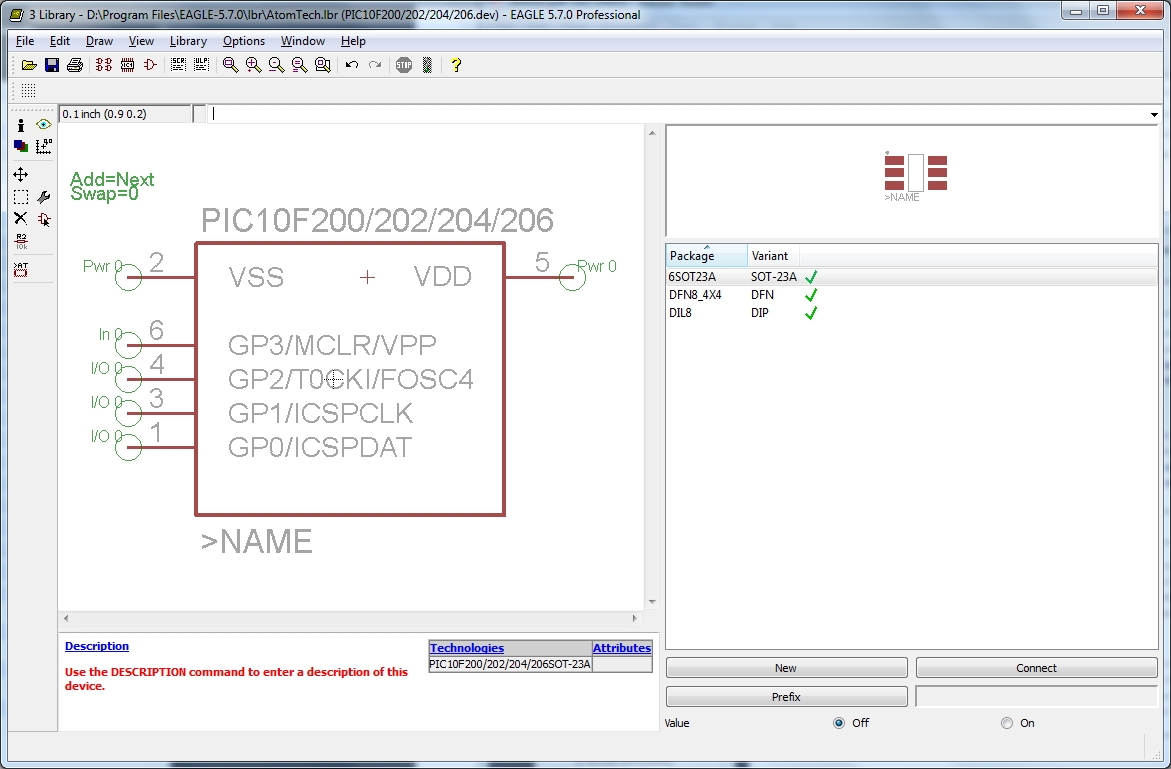Click the Zoom to fit magnifier icon
Viewport: 1171px width, 769px height.
click(x=231, y=65)
